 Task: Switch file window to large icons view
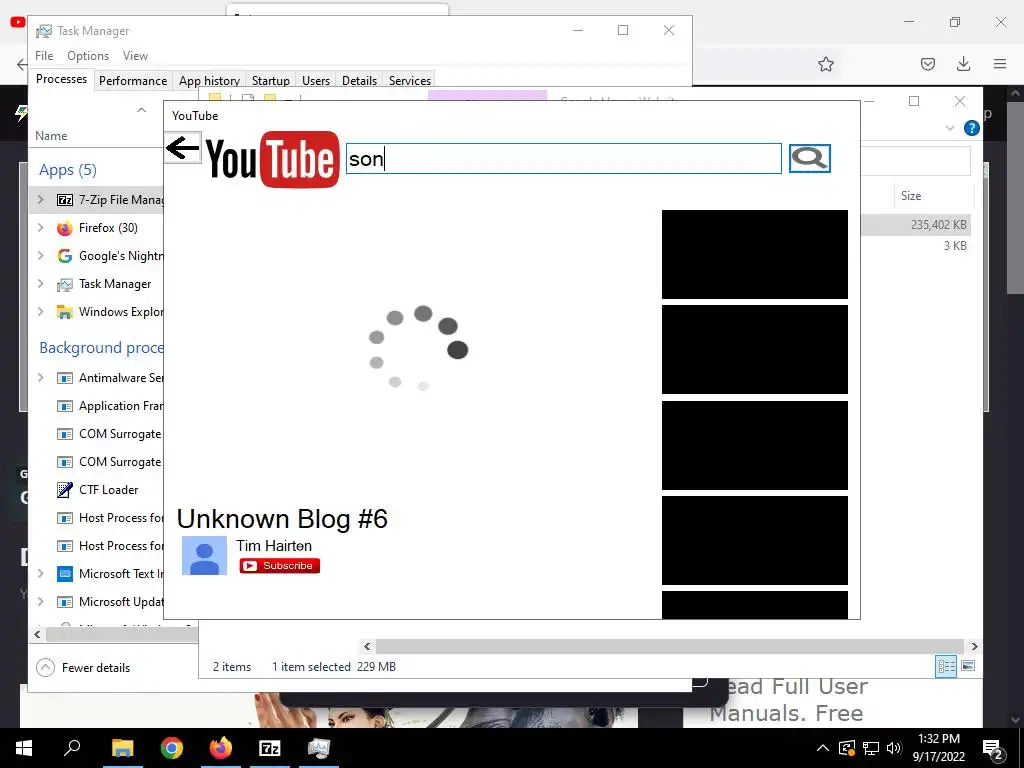pyautogui.click(x=968, y=666)
